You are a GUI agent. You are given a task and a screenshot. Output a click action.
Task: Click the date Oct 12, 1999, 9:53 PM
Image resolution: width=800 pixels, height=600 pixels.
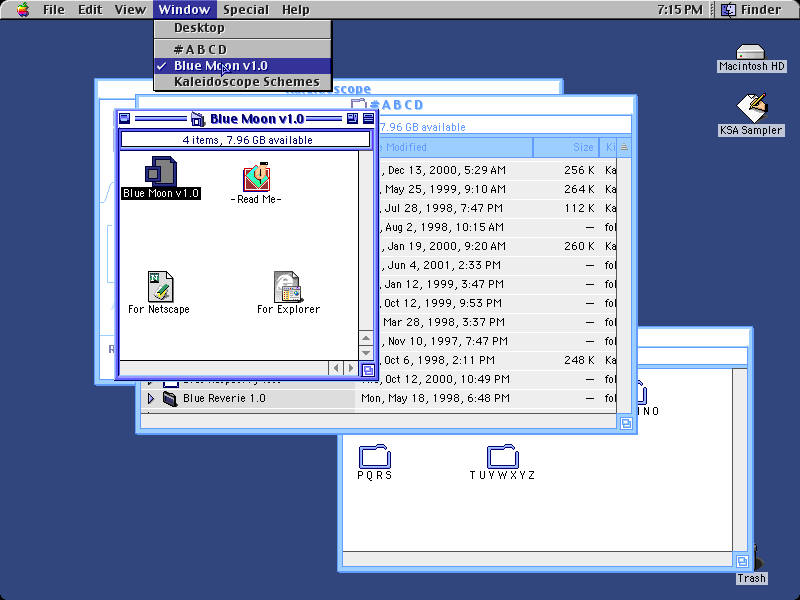(443, 303)
